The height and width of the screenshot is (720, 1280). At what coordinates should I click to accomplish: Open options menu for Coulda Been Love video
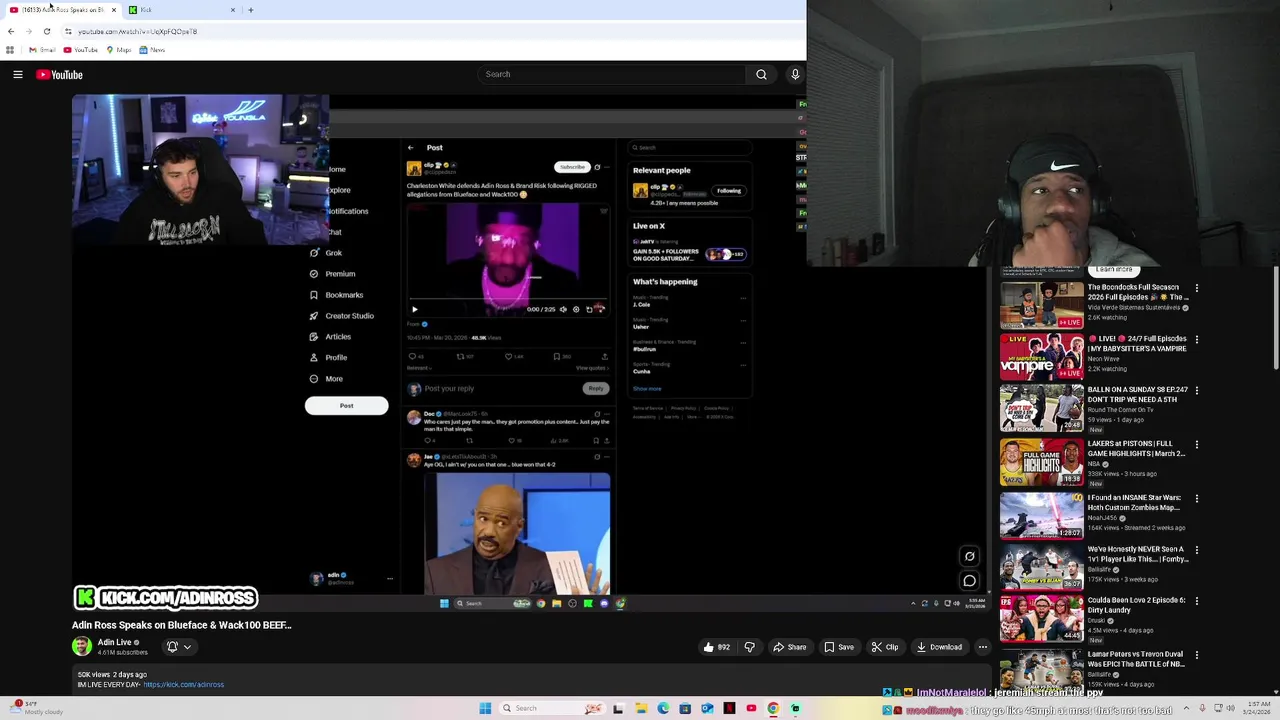pos(1196,602)
